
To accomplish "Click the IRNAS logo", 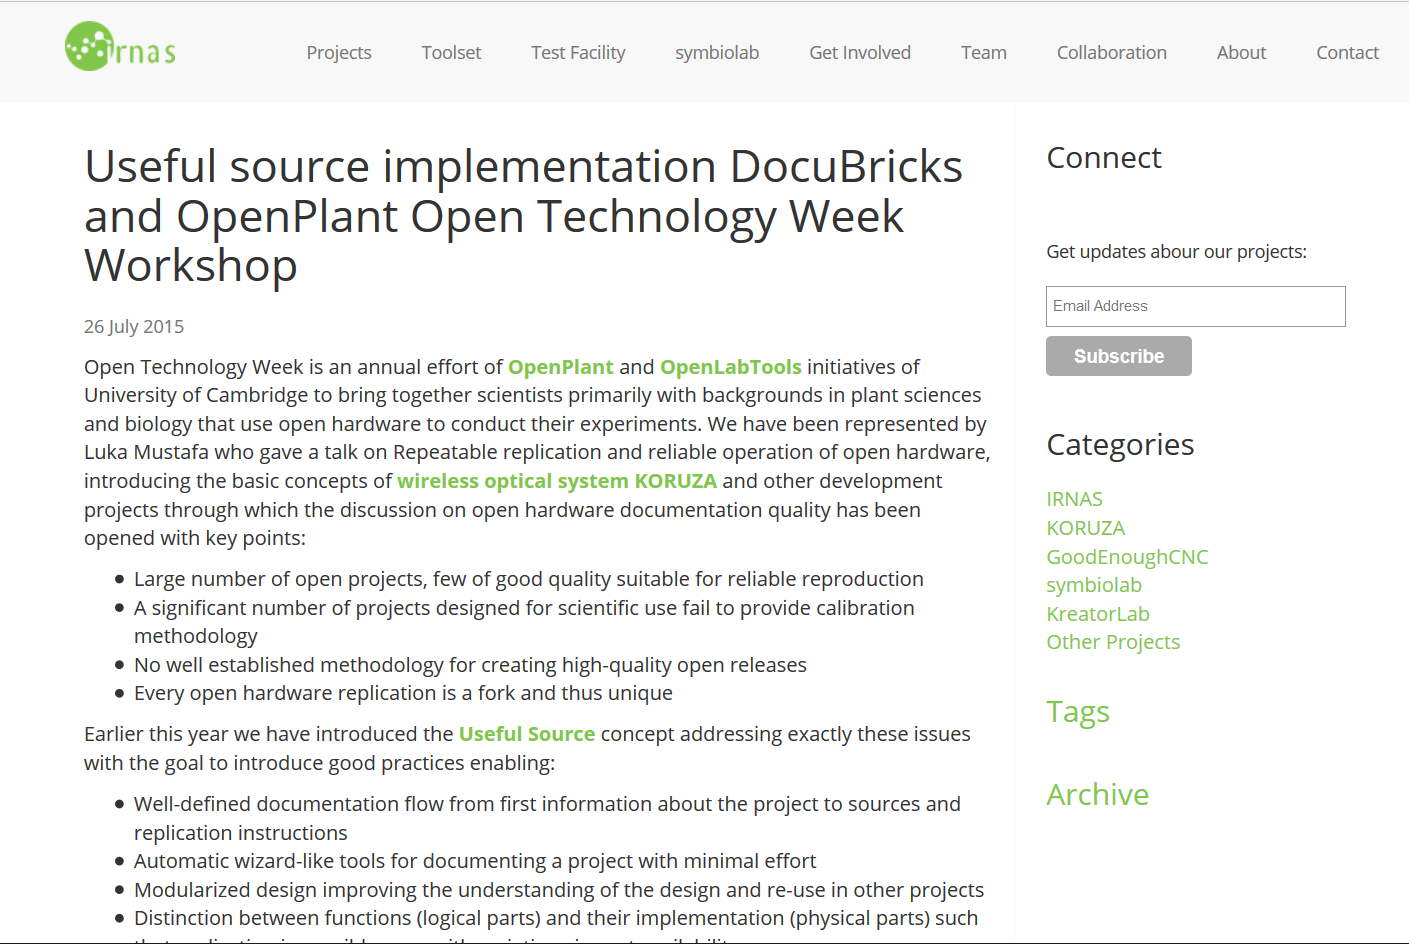I will pos(121,47).
